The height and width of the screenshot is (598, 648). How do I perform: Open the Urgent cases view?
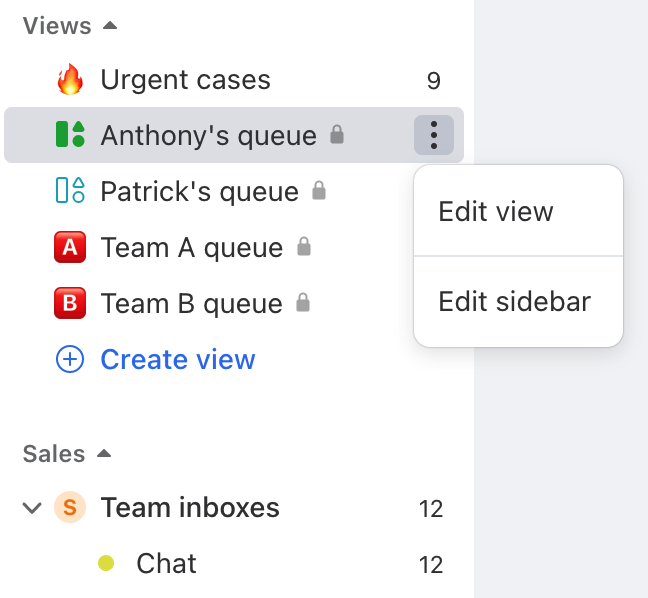[x=233, y=79]
